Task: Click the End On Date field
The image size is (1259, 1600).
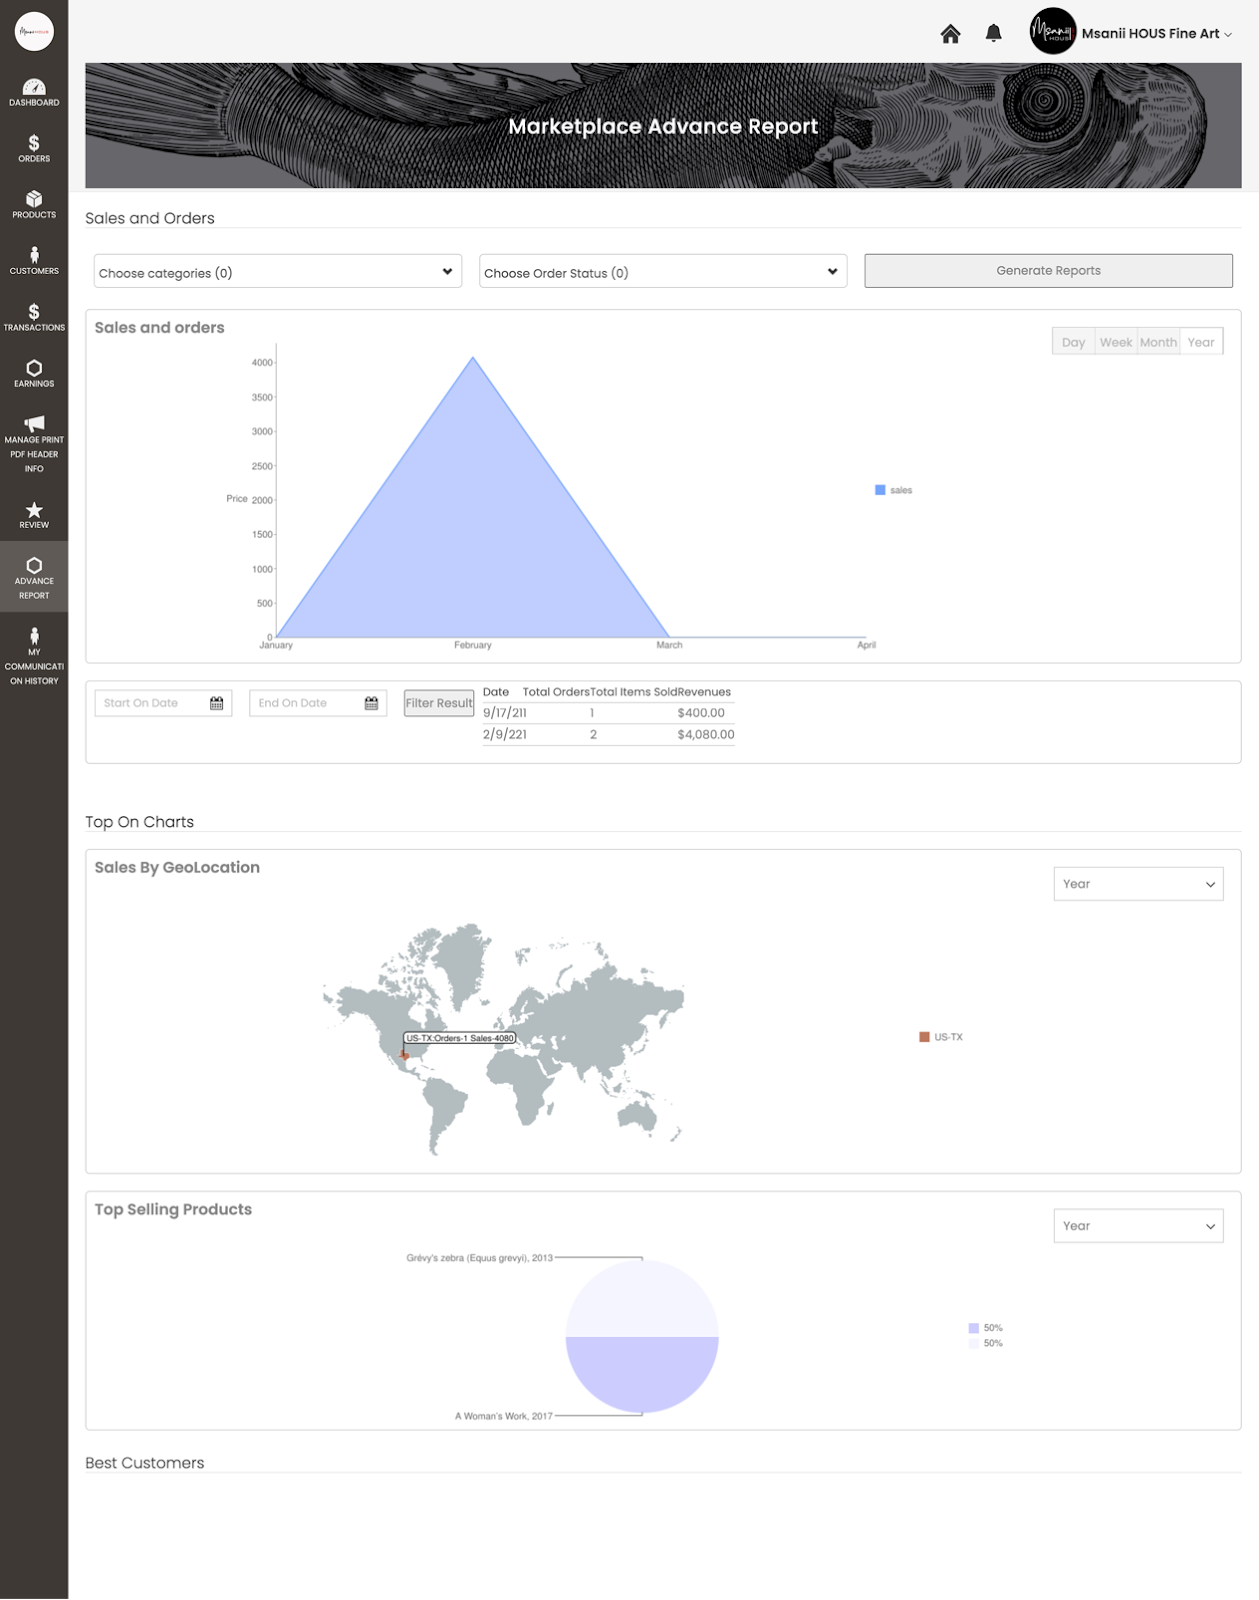Action: (x=318, y=703)
